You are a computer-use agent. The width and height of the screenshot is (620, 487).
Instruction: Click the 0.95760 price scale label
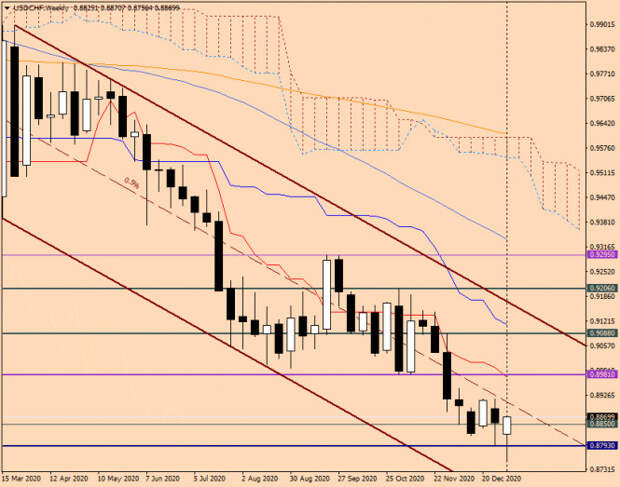click(603, 148)
